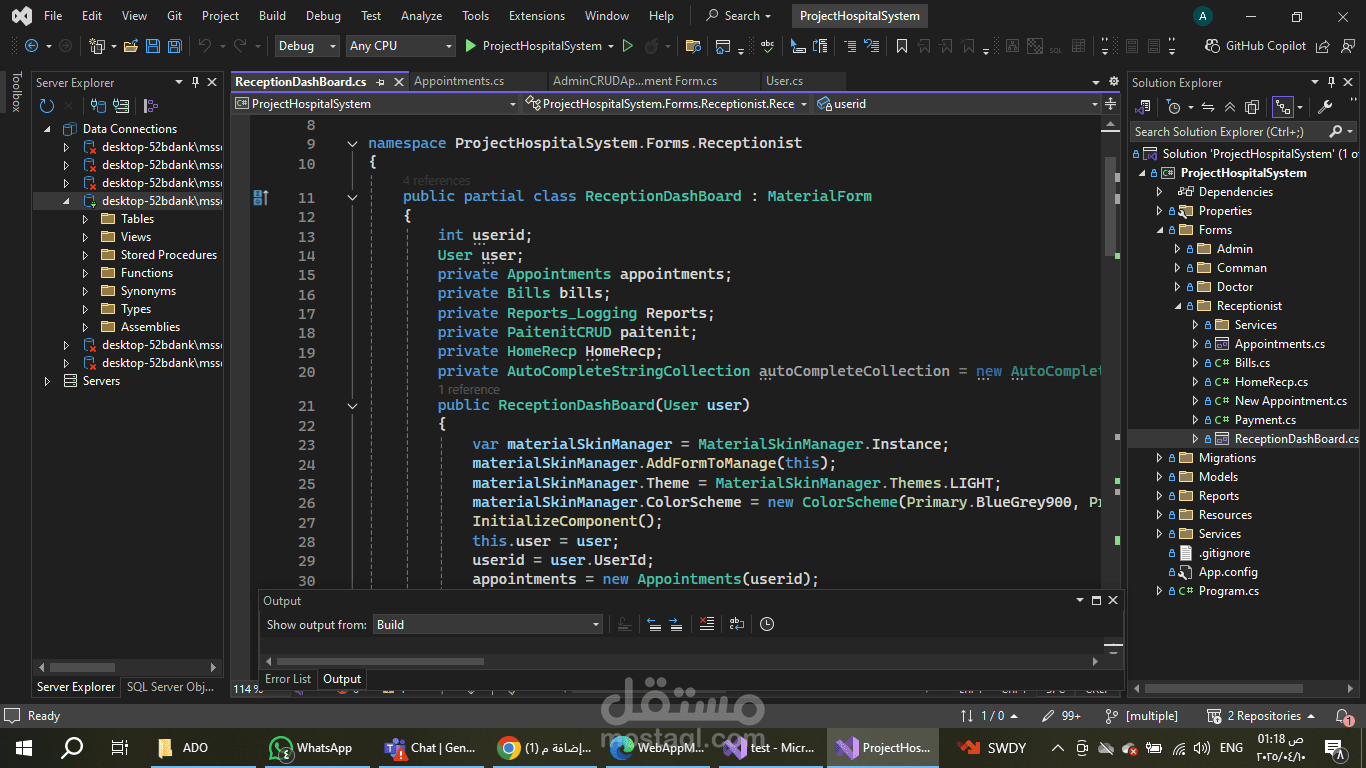
Task: Click the Search Solution Explorer input field
Action: tap(1229, 132)
